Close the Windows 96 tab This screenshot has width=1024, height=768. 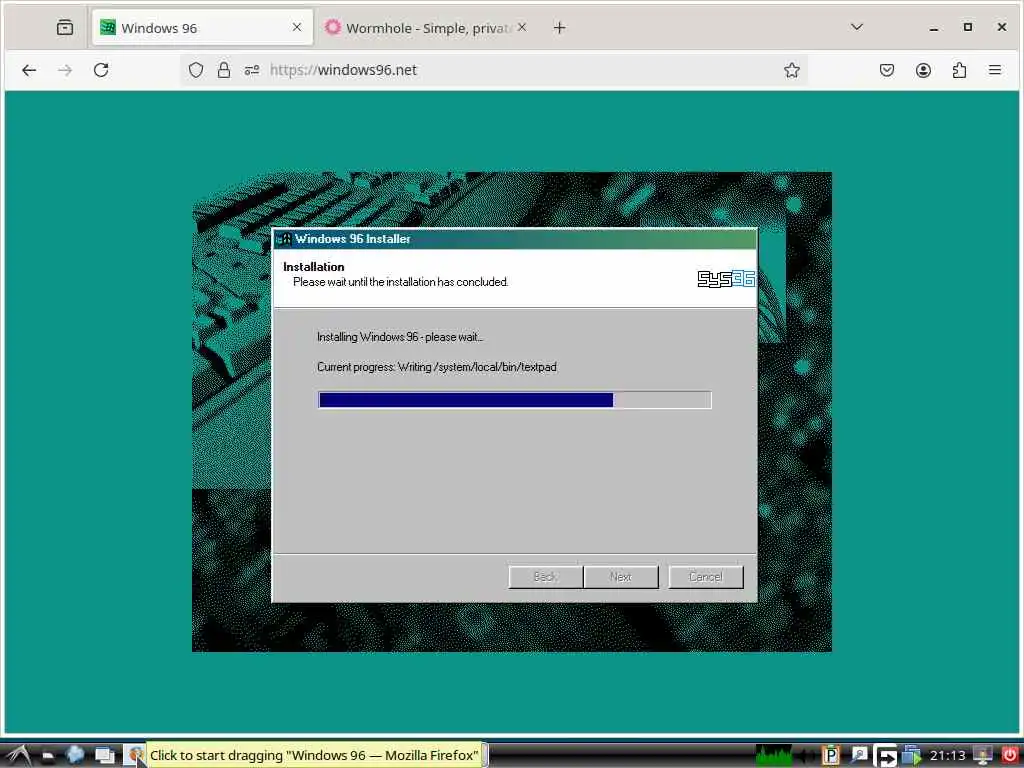click(296, 27)
